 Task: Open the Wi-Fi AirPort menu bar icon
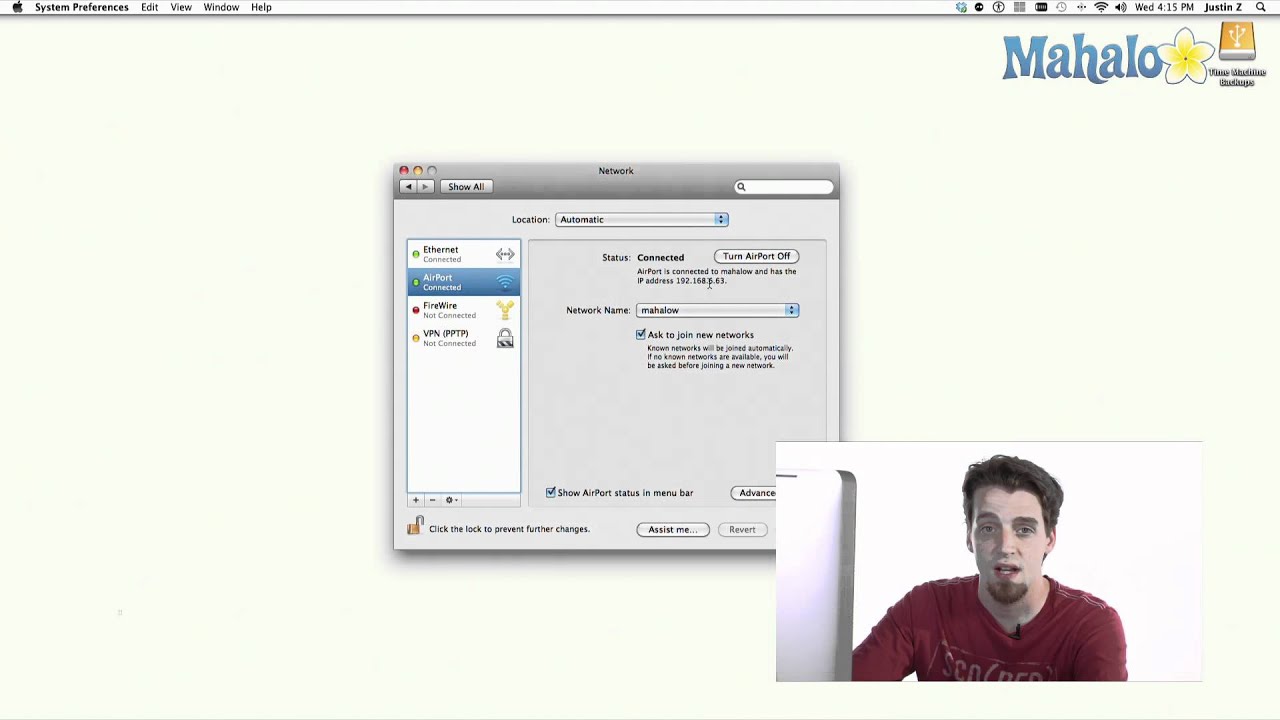1101,7
